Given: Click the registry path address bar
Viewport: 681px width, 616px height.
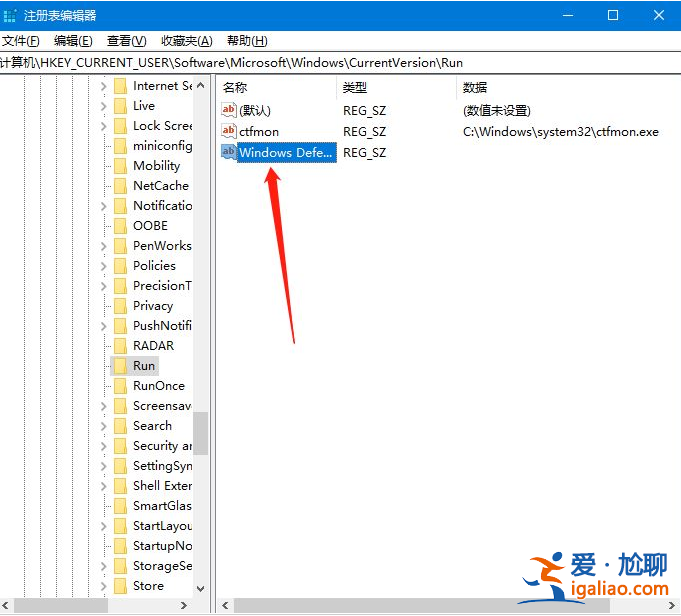Looking at the screenshot, I should [340, 63].
